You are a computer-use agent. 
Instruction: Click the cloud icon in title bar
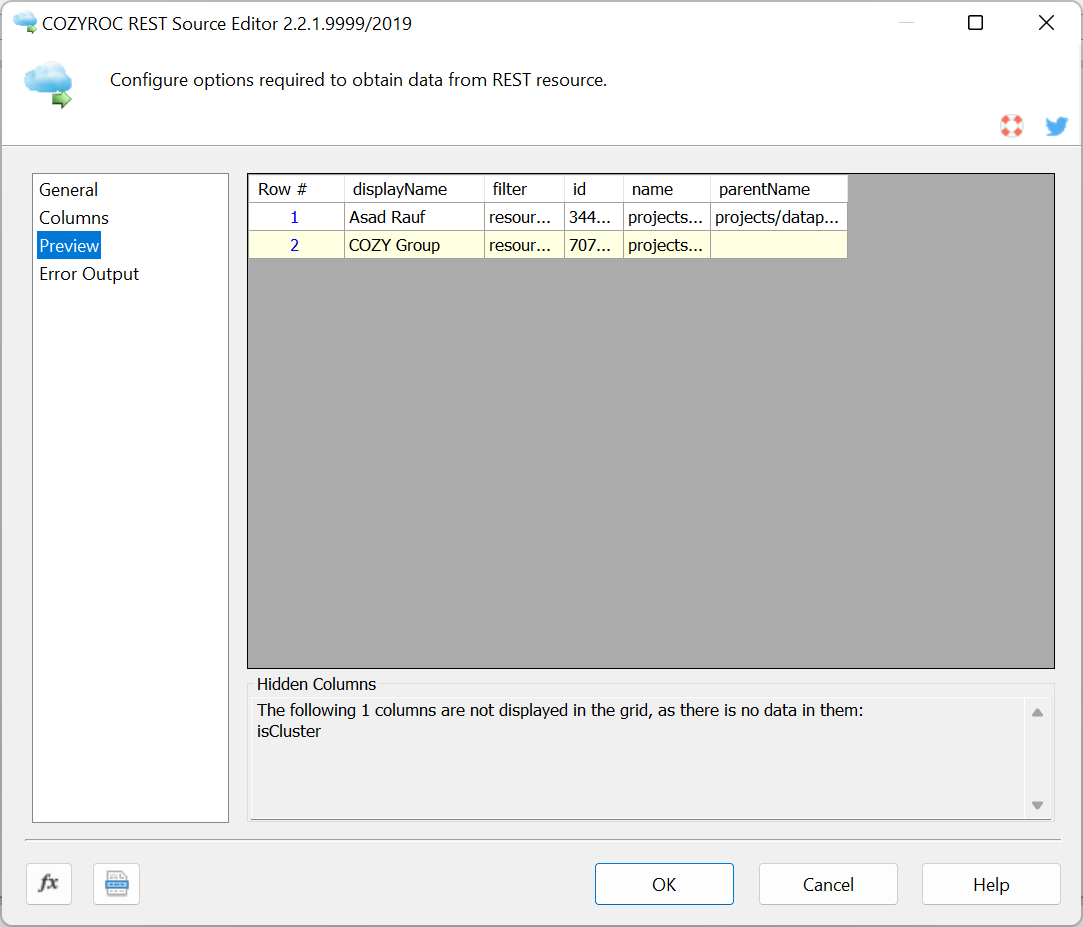click(25, 22)
